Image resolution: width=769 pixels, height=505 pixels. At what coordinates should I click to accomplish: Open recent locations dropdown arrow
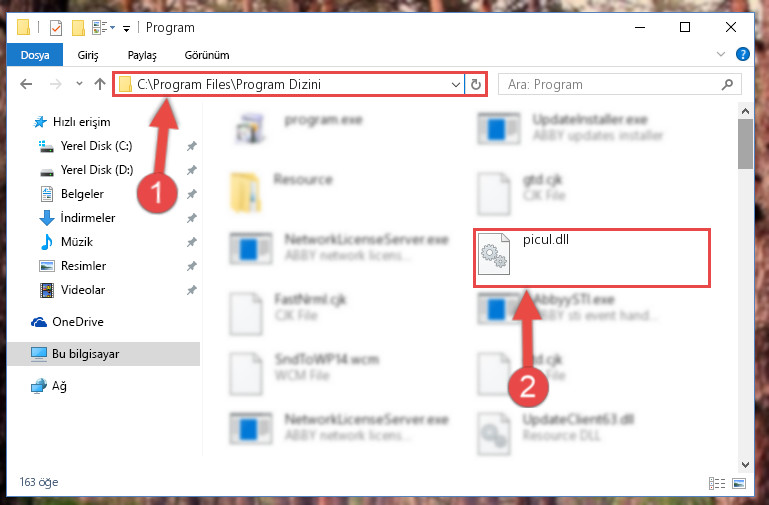click(79, 84)
